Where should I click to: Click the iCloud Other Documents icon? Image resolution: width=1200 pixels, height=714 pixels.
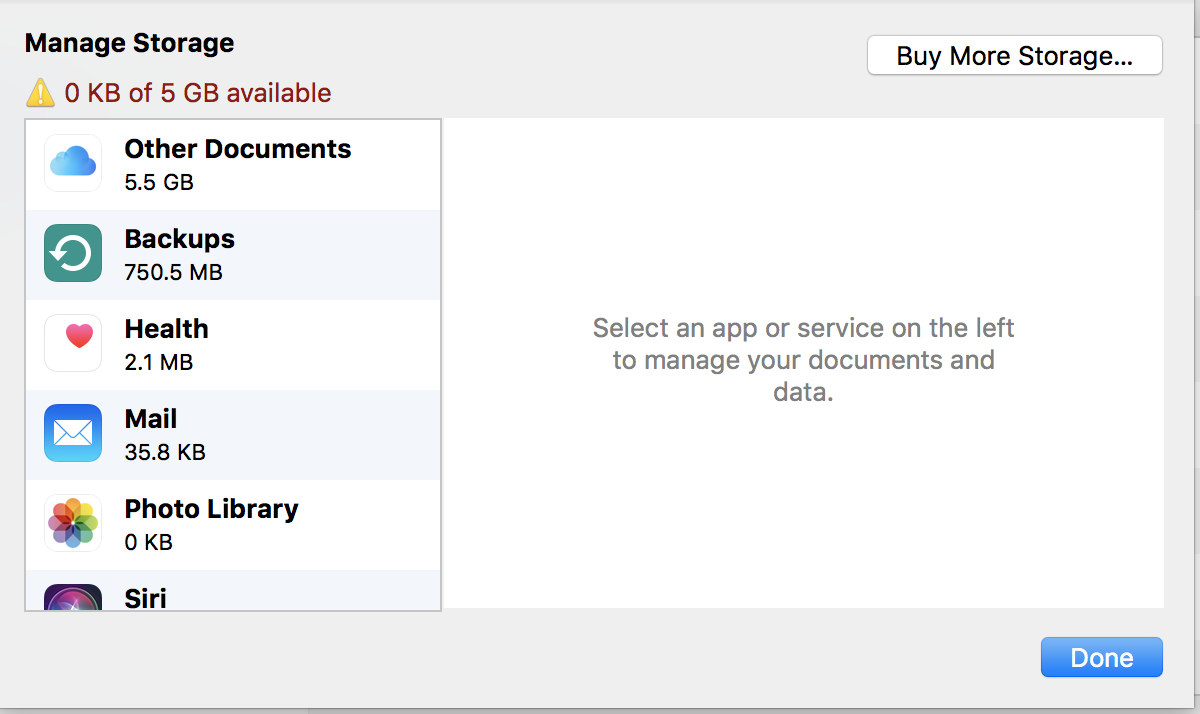click(x=73, y=163)
